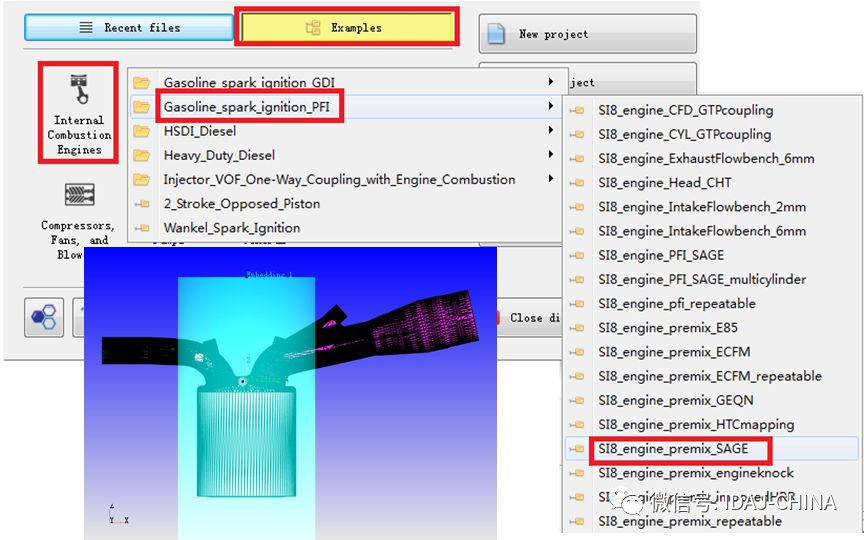Click the icon beside SI8_engine_Head_CHT
Viewport: 864px width, 540px height.
[x=577, y=183]
